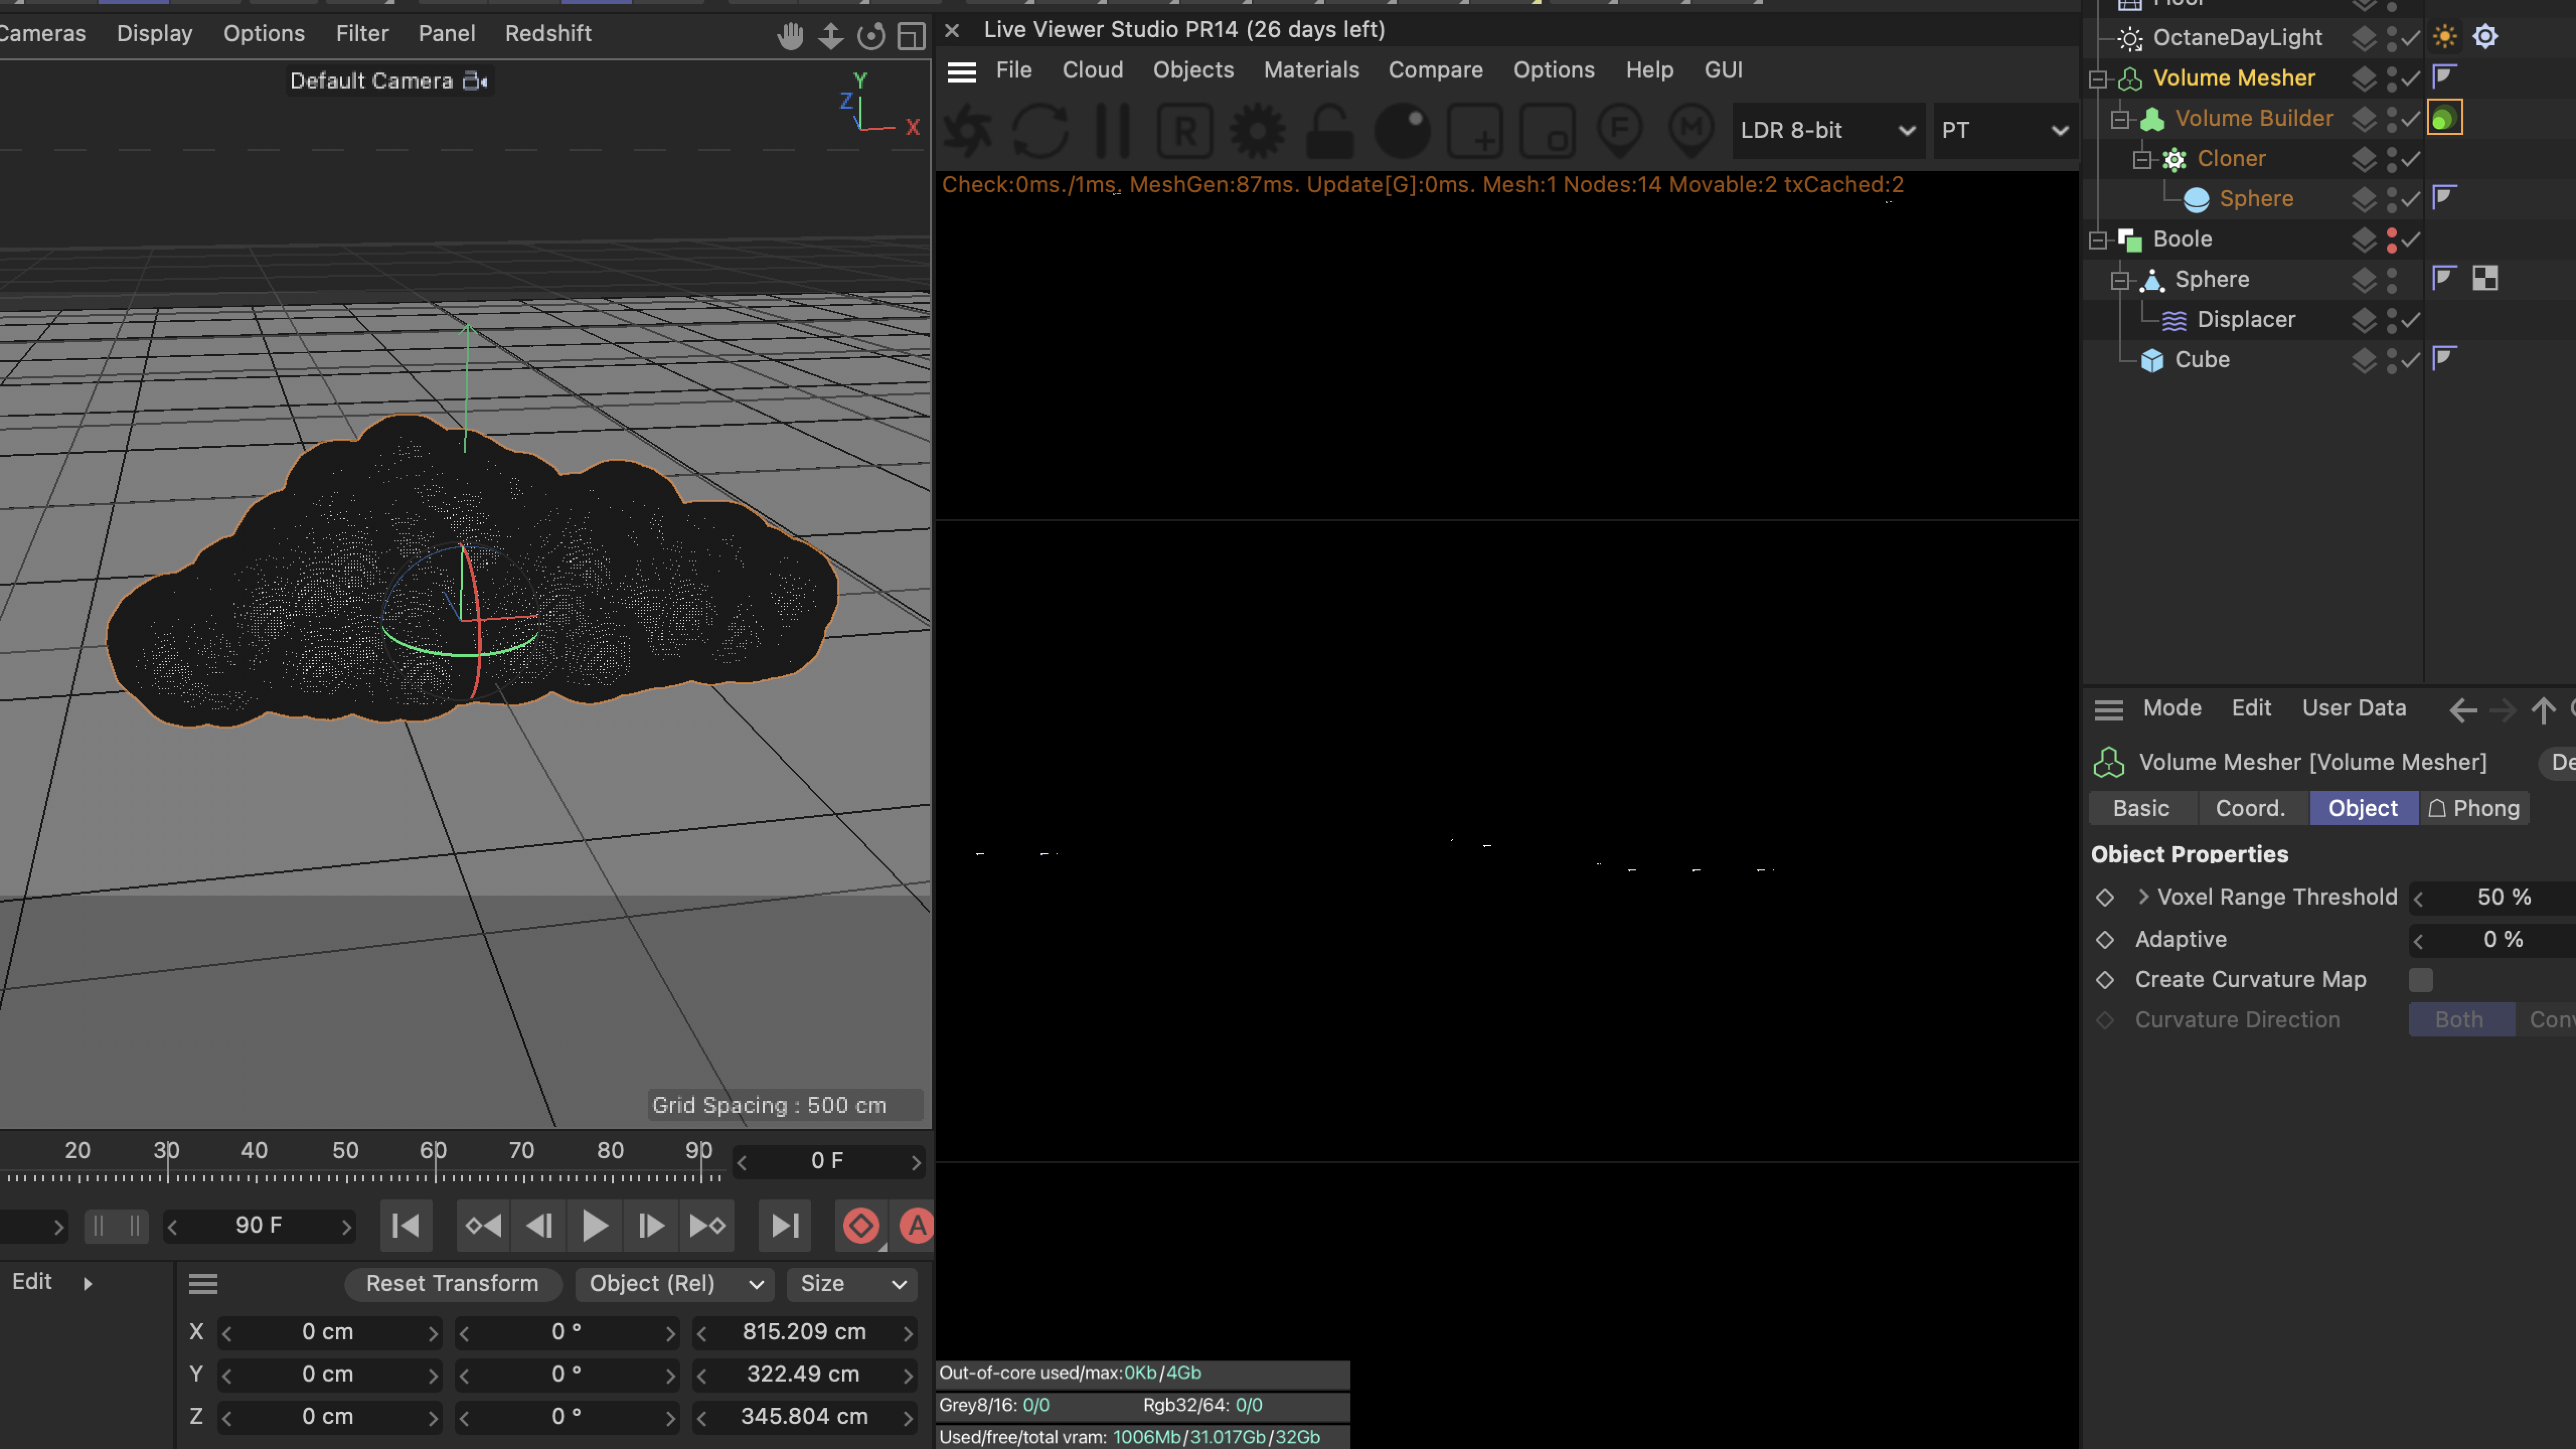Open the Live Viewer Materials menu
This screenshot has width=2576, height=1449.
(x=1311, y=70)
